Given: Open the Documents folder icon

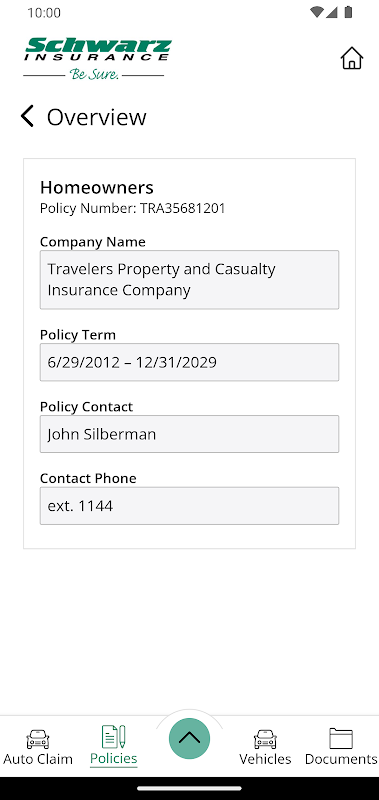Looking at the screenshot, I should 341,738.
